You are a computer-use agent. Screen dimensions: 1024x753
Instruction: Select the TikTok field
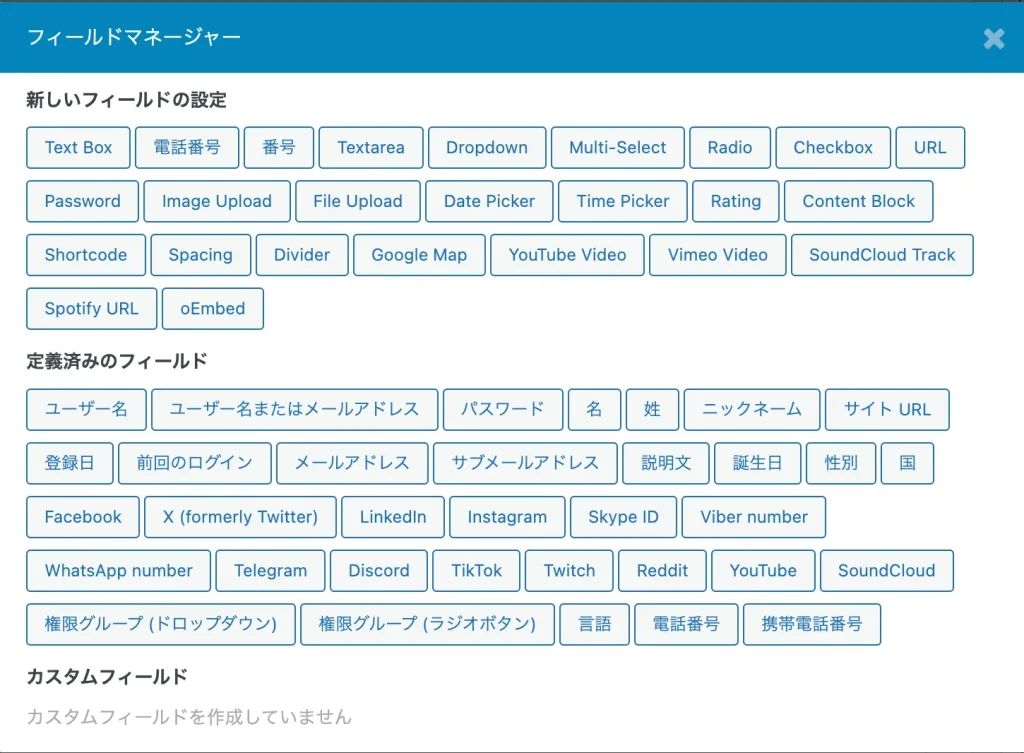[477, 571]
